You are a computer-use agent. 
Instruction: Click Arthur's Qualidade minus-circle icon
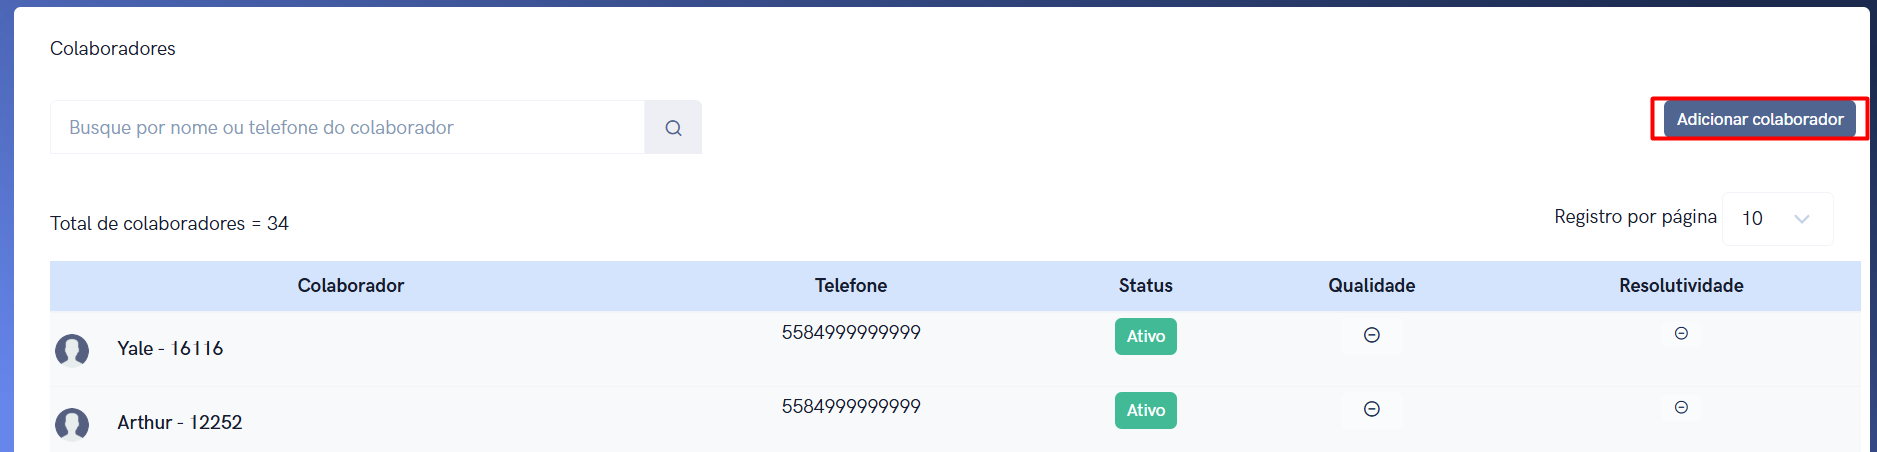[x=1372, y=409]
